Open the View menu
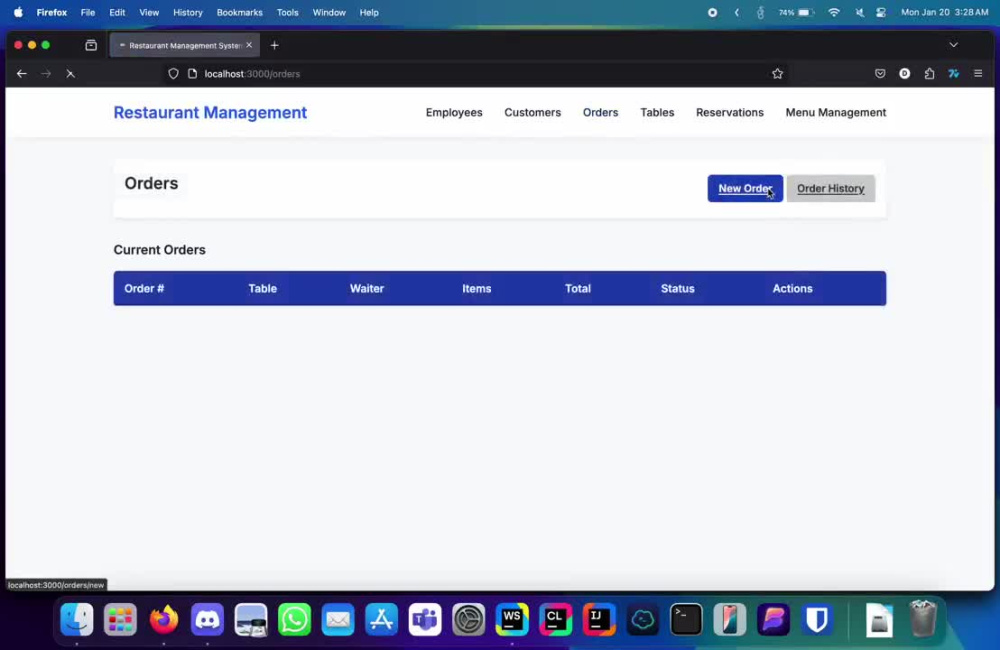The height and width of the screenshot is (650, 1000). [149, 12]
